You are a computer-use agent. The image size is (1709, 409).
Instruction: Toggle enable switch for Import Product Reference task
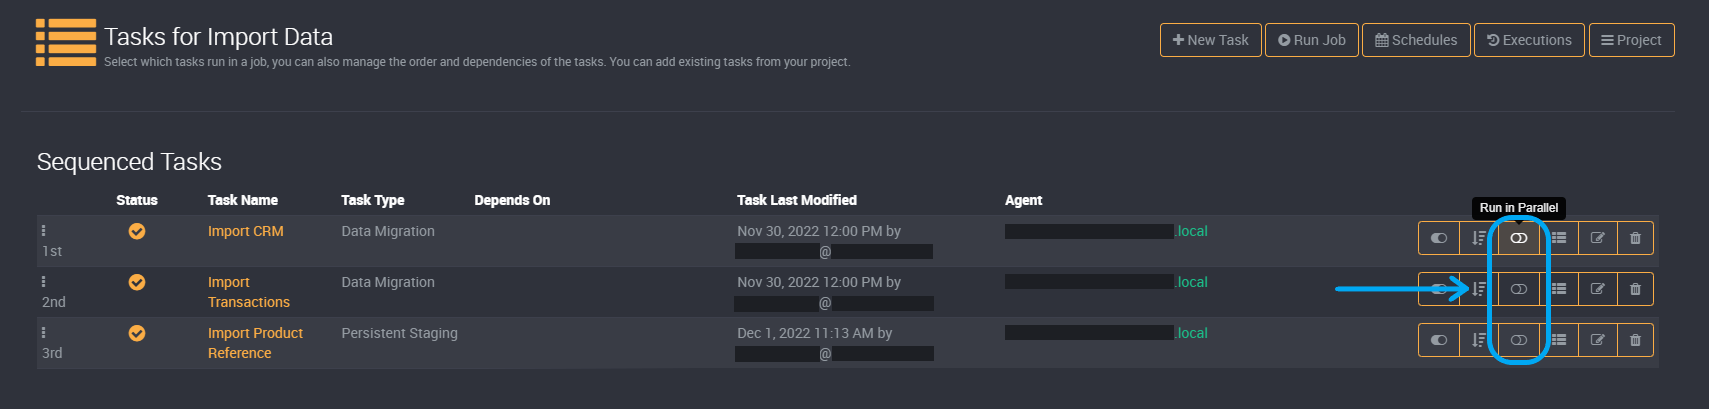1439,340
